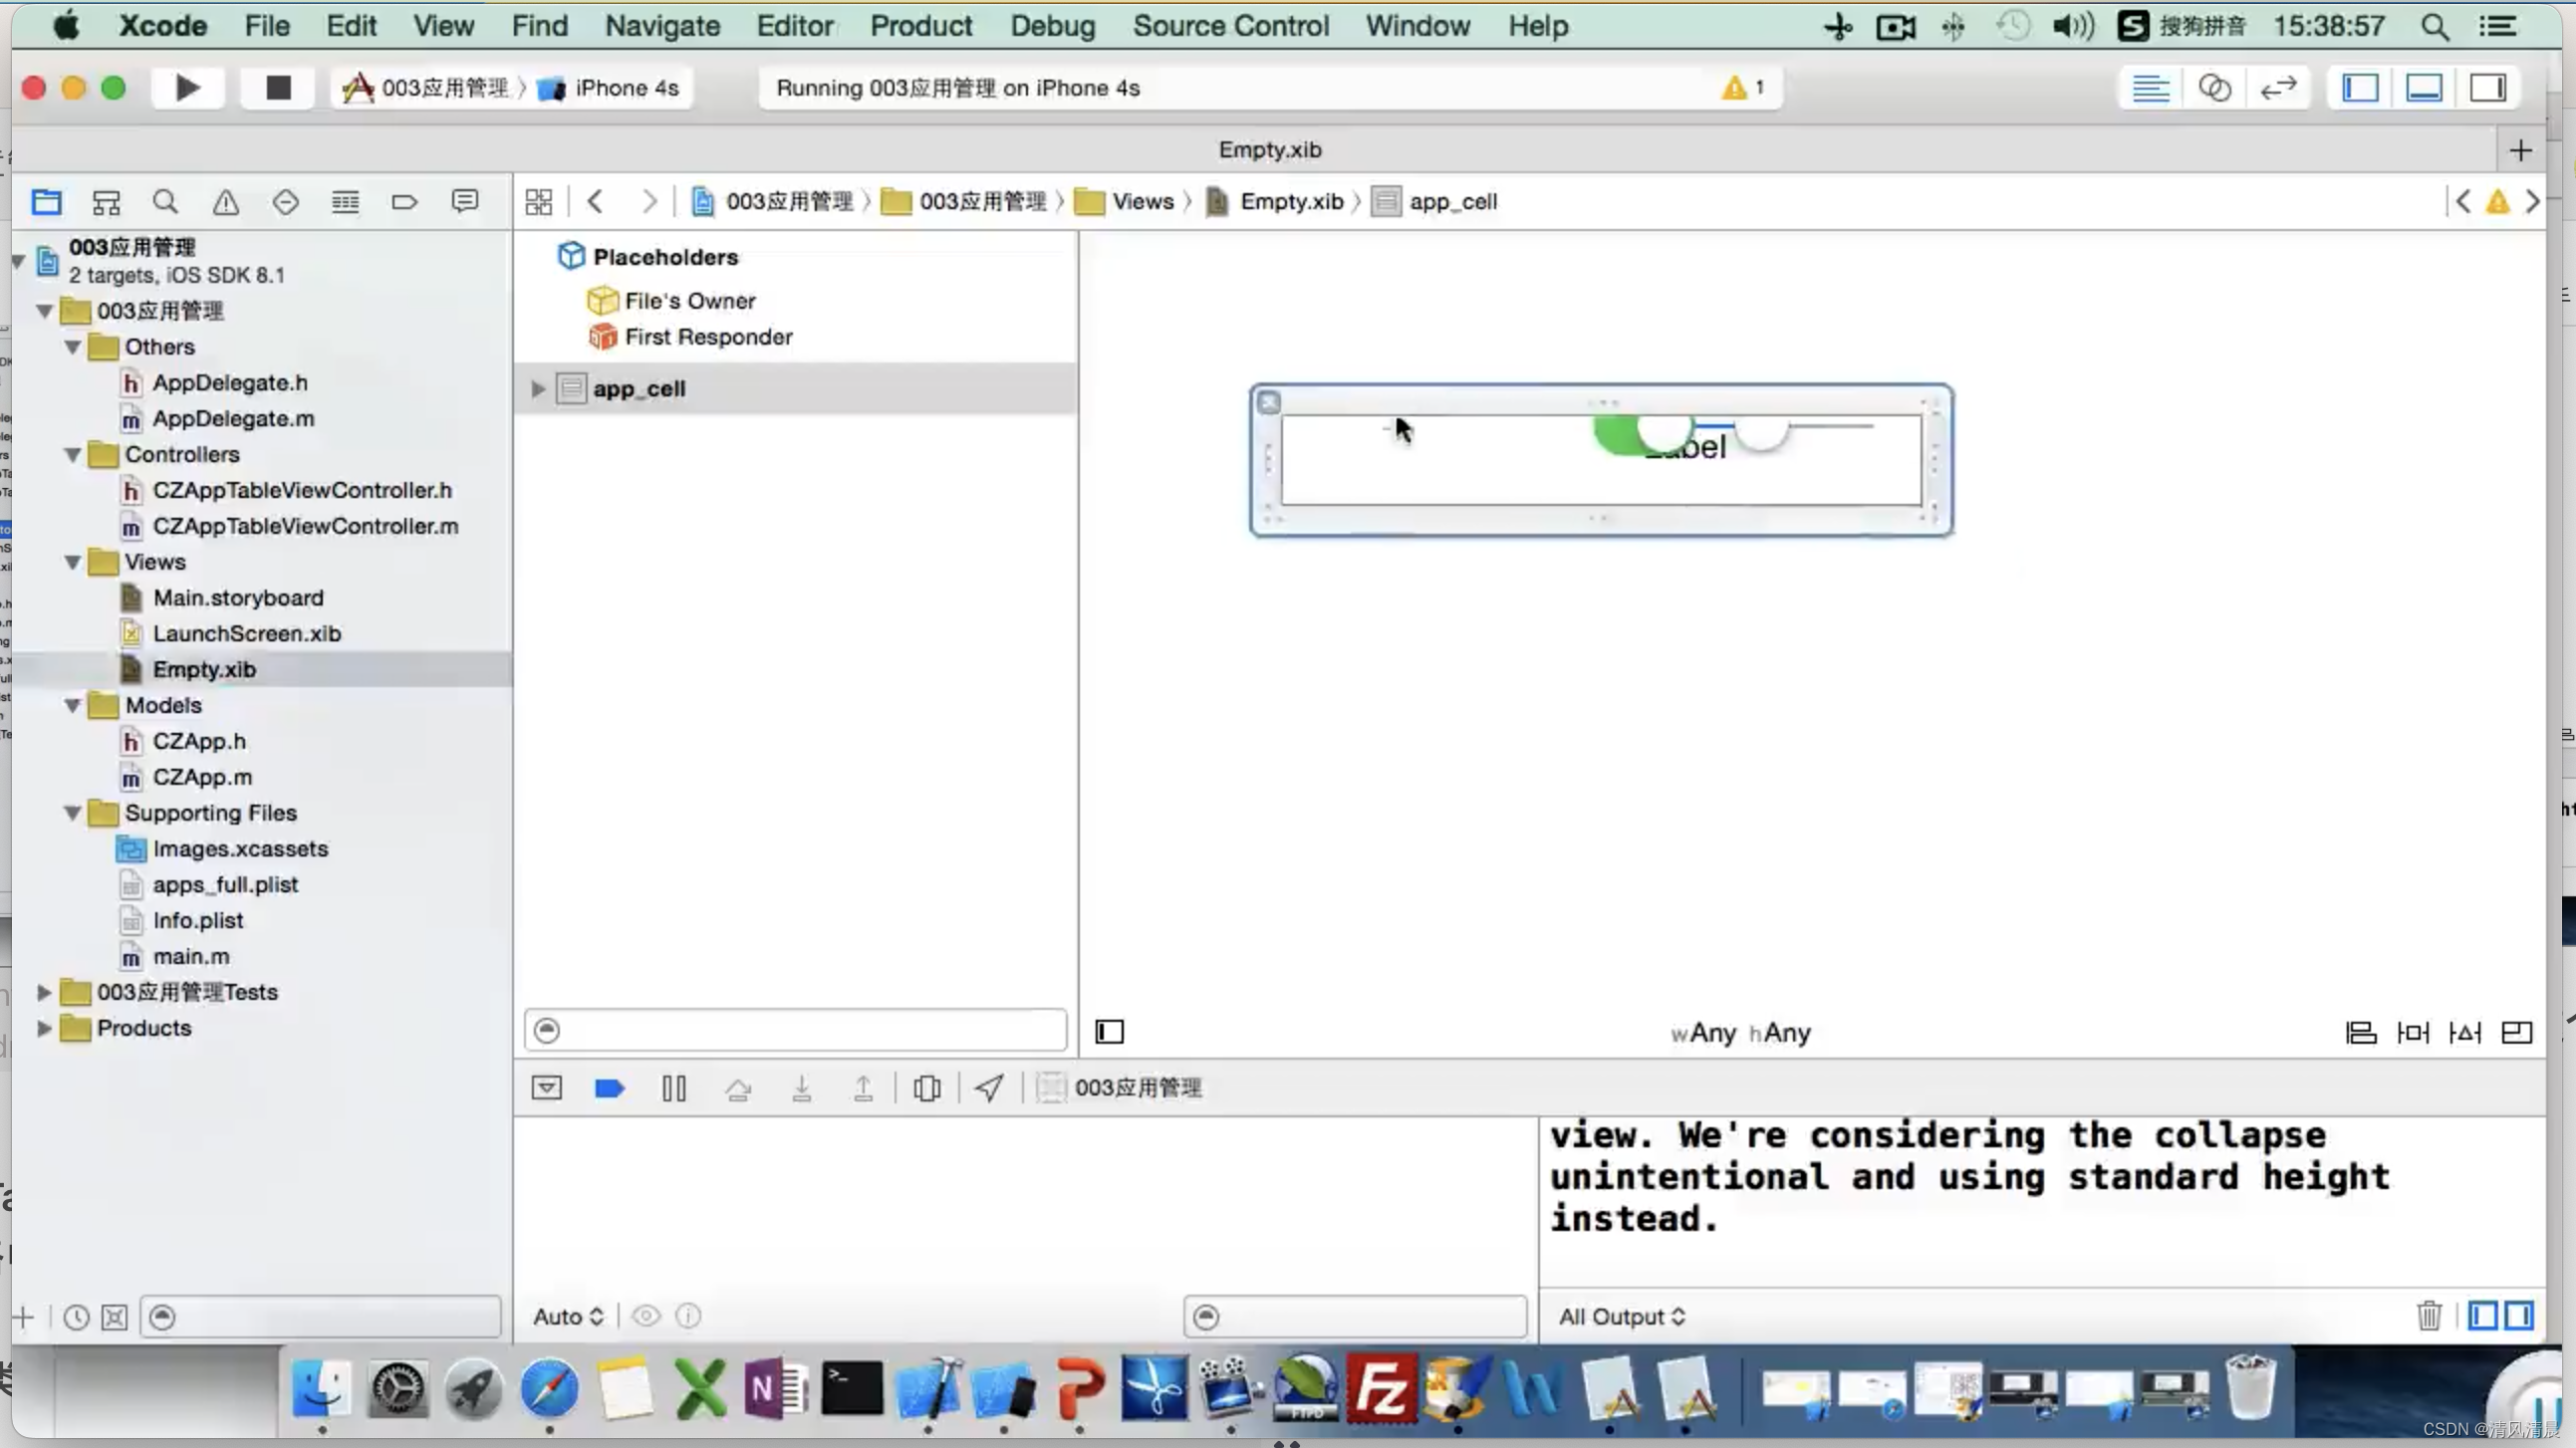
Task: Toggle breakpoints activation in debug bar
Action: (609, 1088)
